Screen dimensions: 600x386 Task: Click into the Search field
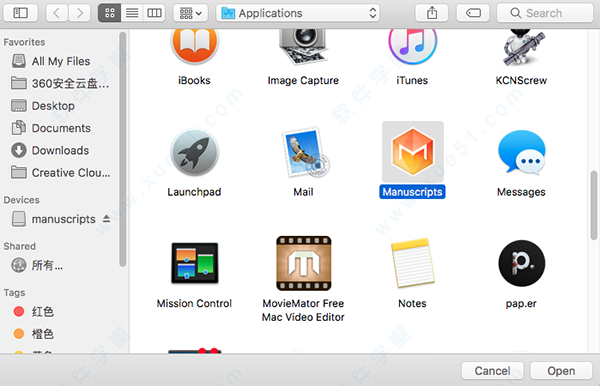[x=545, y=13]
